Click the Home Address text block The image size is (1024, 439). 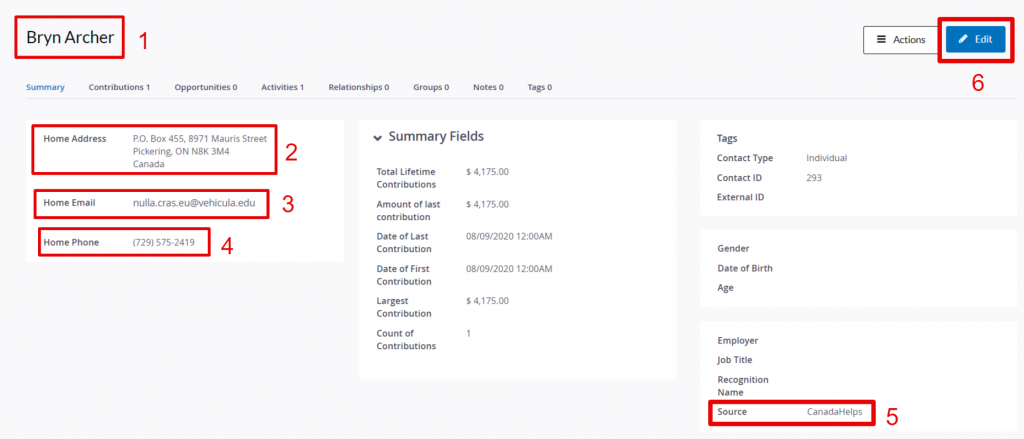[x=200, y=152]
